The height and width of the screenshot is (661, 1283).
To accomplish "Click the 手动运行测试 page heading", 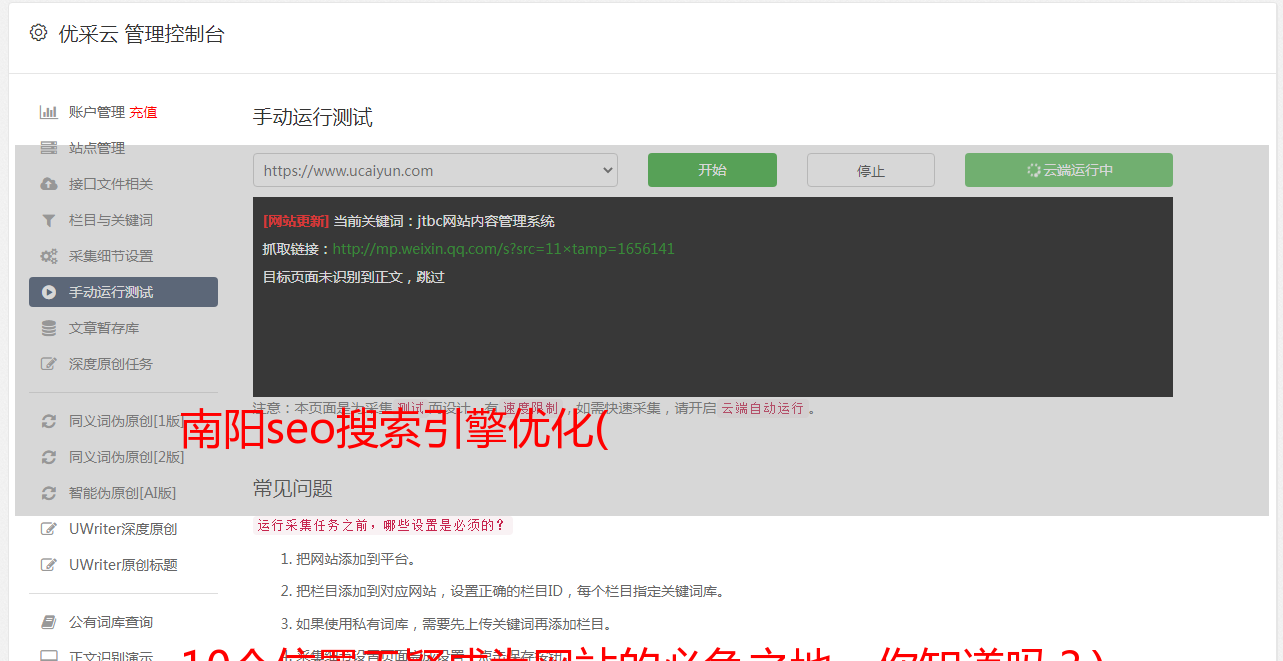I will [313, 117].
